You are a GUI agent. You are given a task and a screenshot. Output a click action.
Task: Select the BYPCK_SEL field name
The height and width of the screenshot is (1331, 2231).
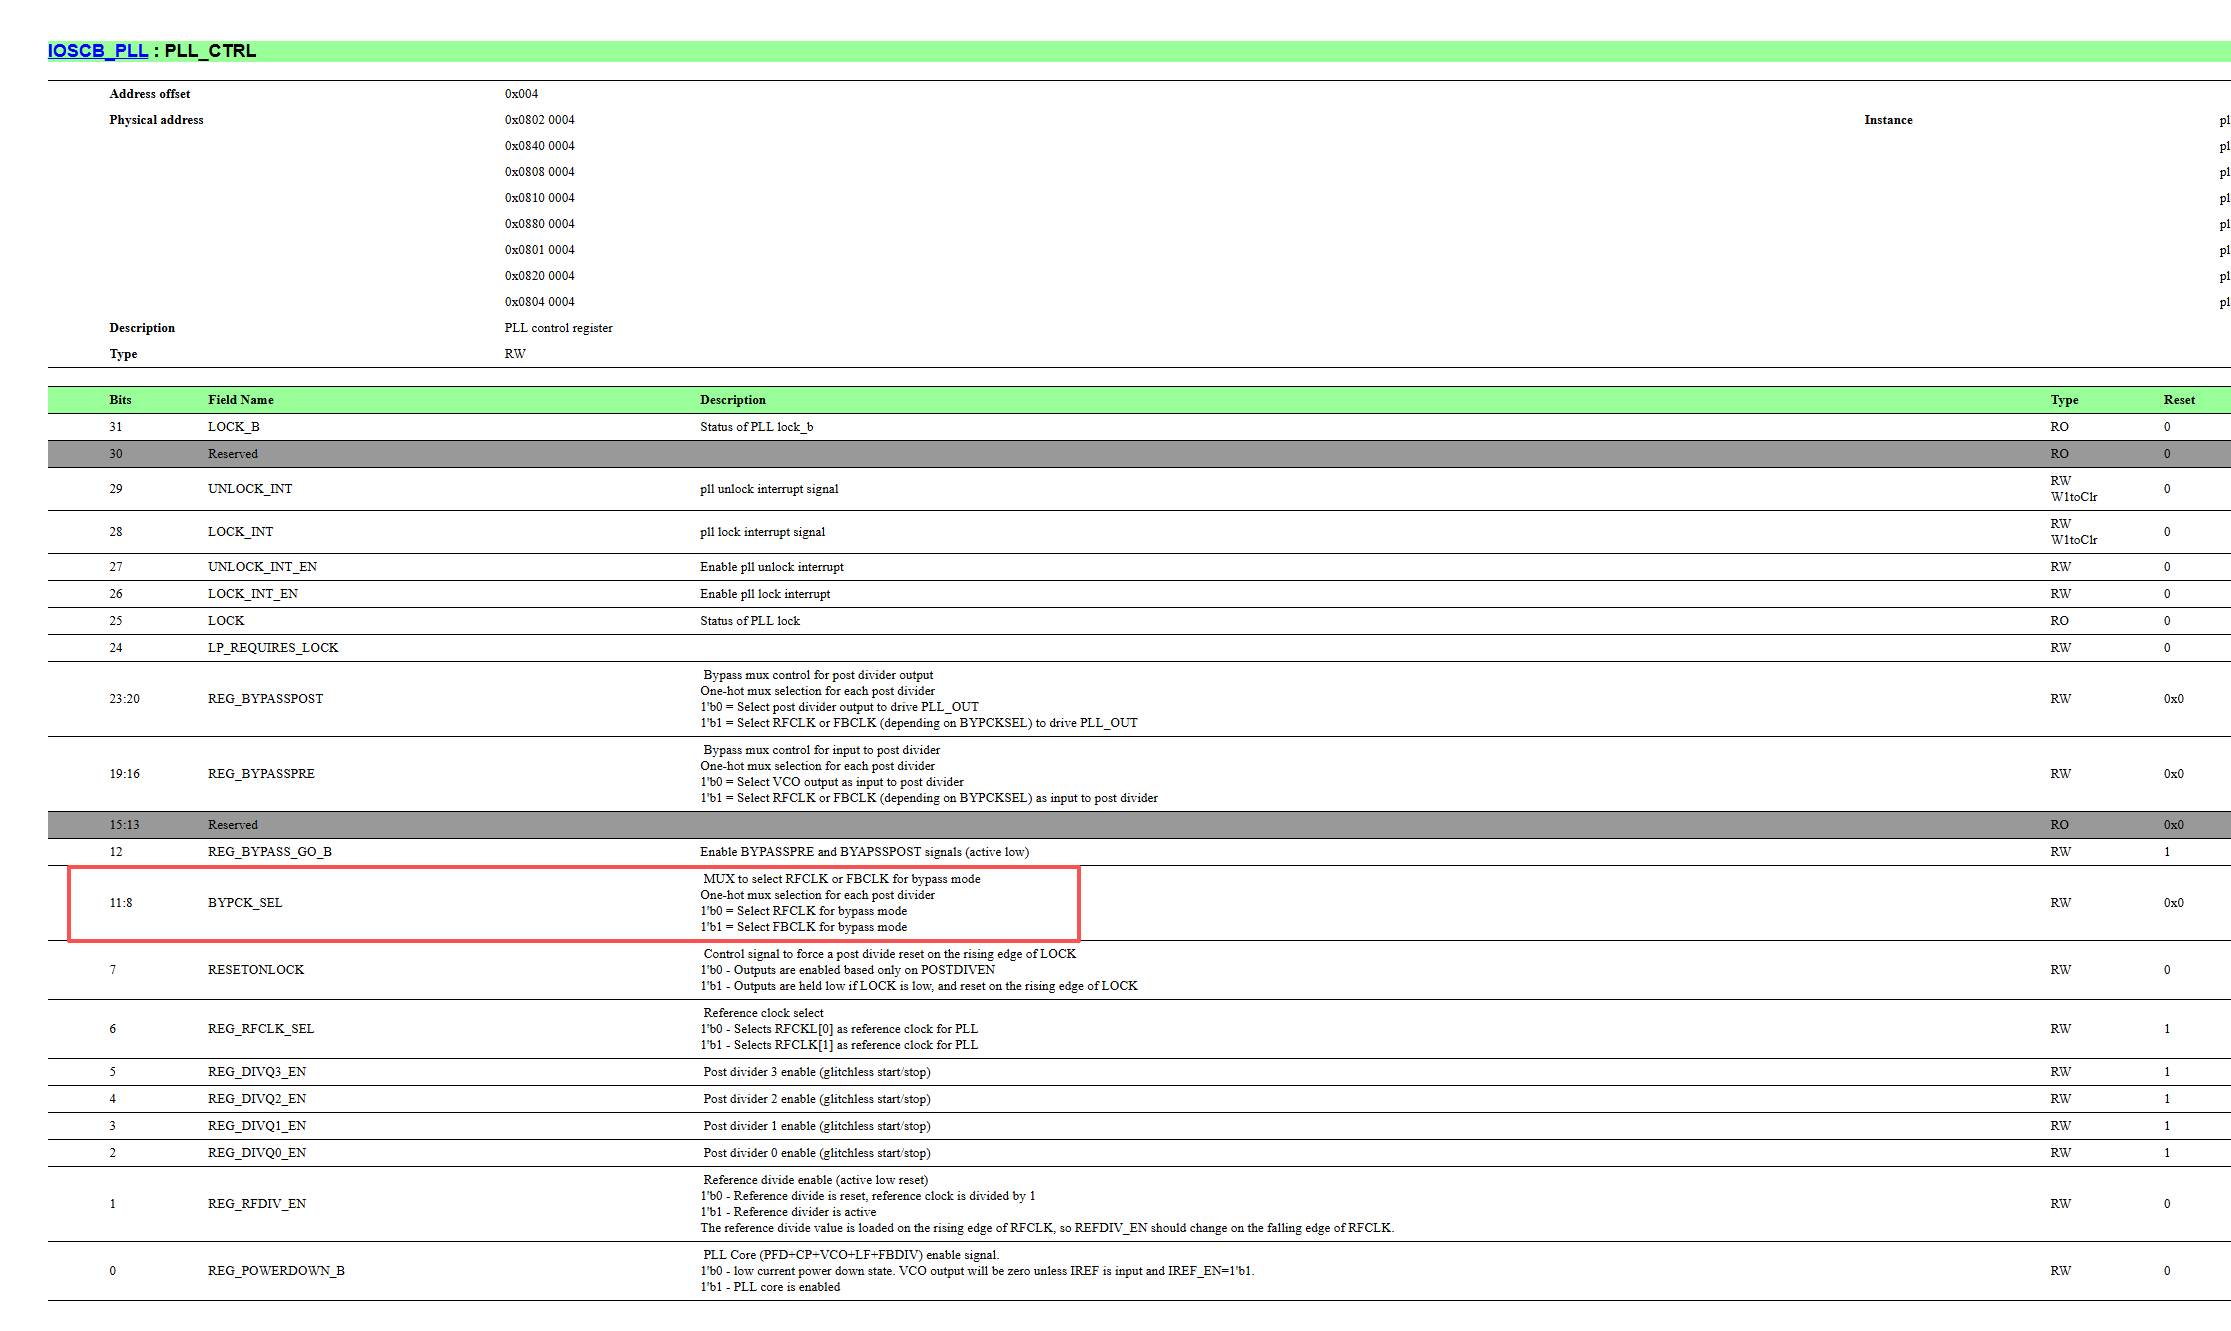[x=245, y=903]
